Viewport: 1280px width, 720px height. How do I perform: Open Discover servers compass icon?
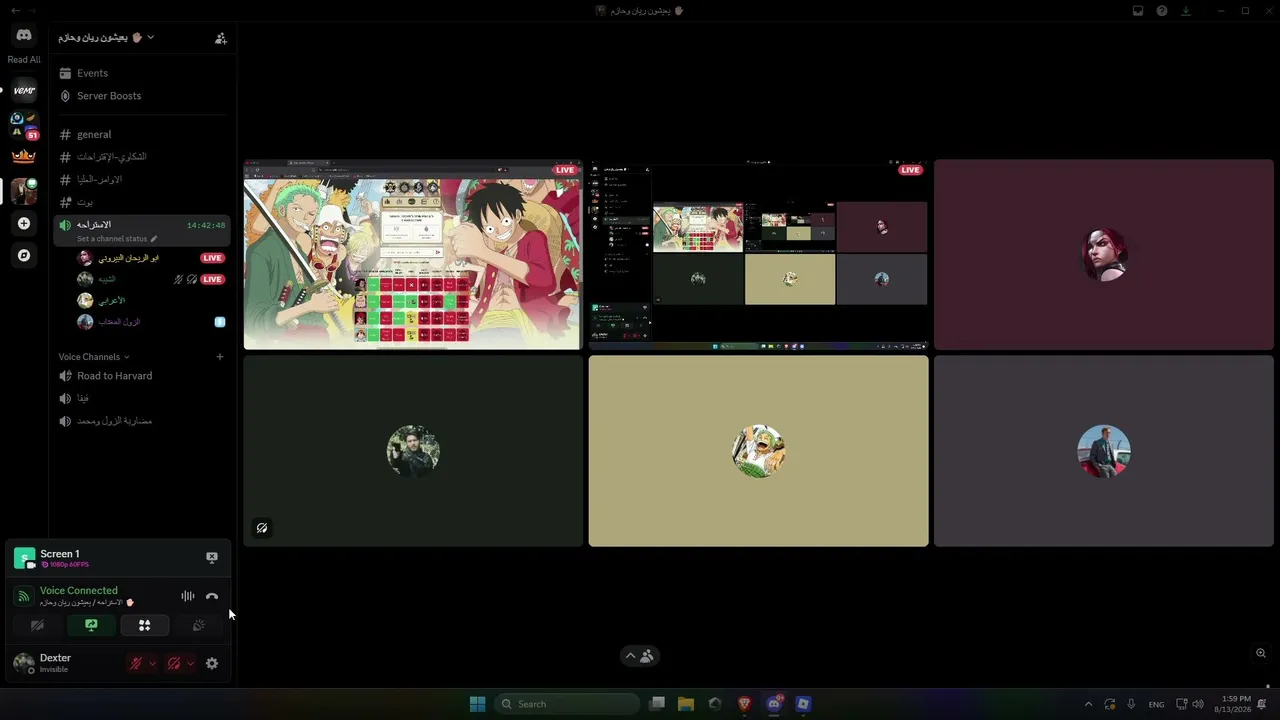tap(24, 255)
